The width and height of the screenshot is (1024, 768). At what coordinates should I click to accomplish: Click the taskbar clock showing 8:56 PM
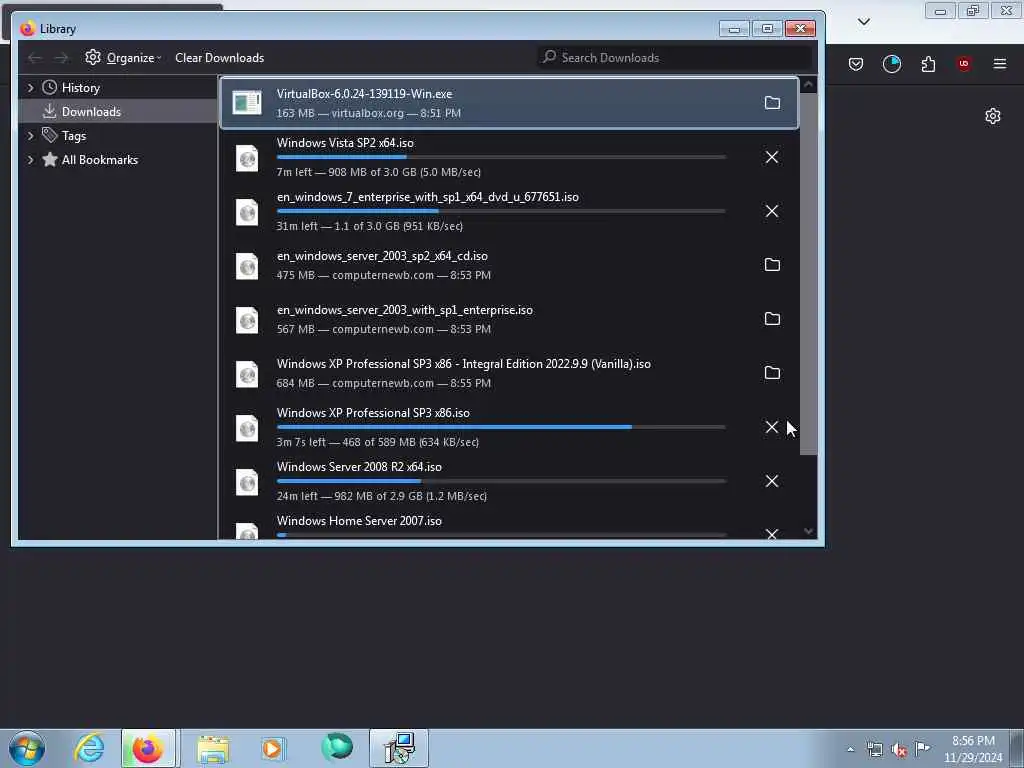point(973,749)
